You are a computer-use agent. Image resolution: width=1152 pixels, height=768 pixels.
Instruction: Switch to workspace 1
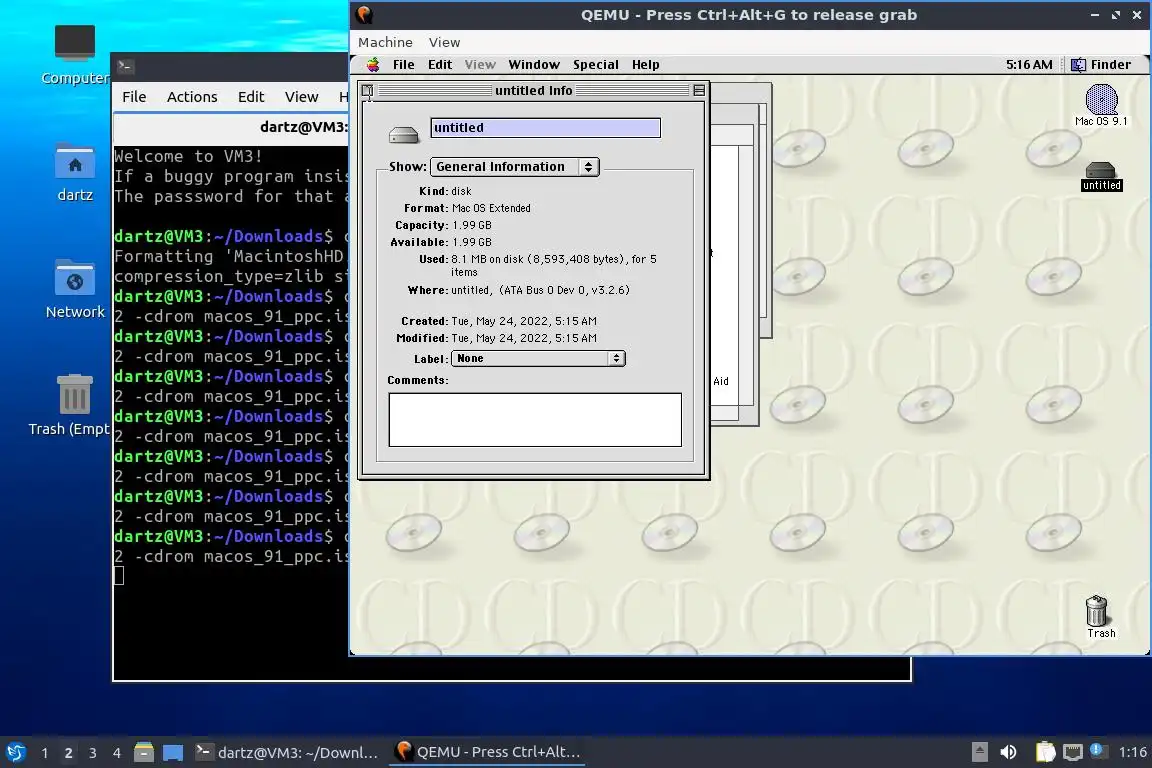45,753
